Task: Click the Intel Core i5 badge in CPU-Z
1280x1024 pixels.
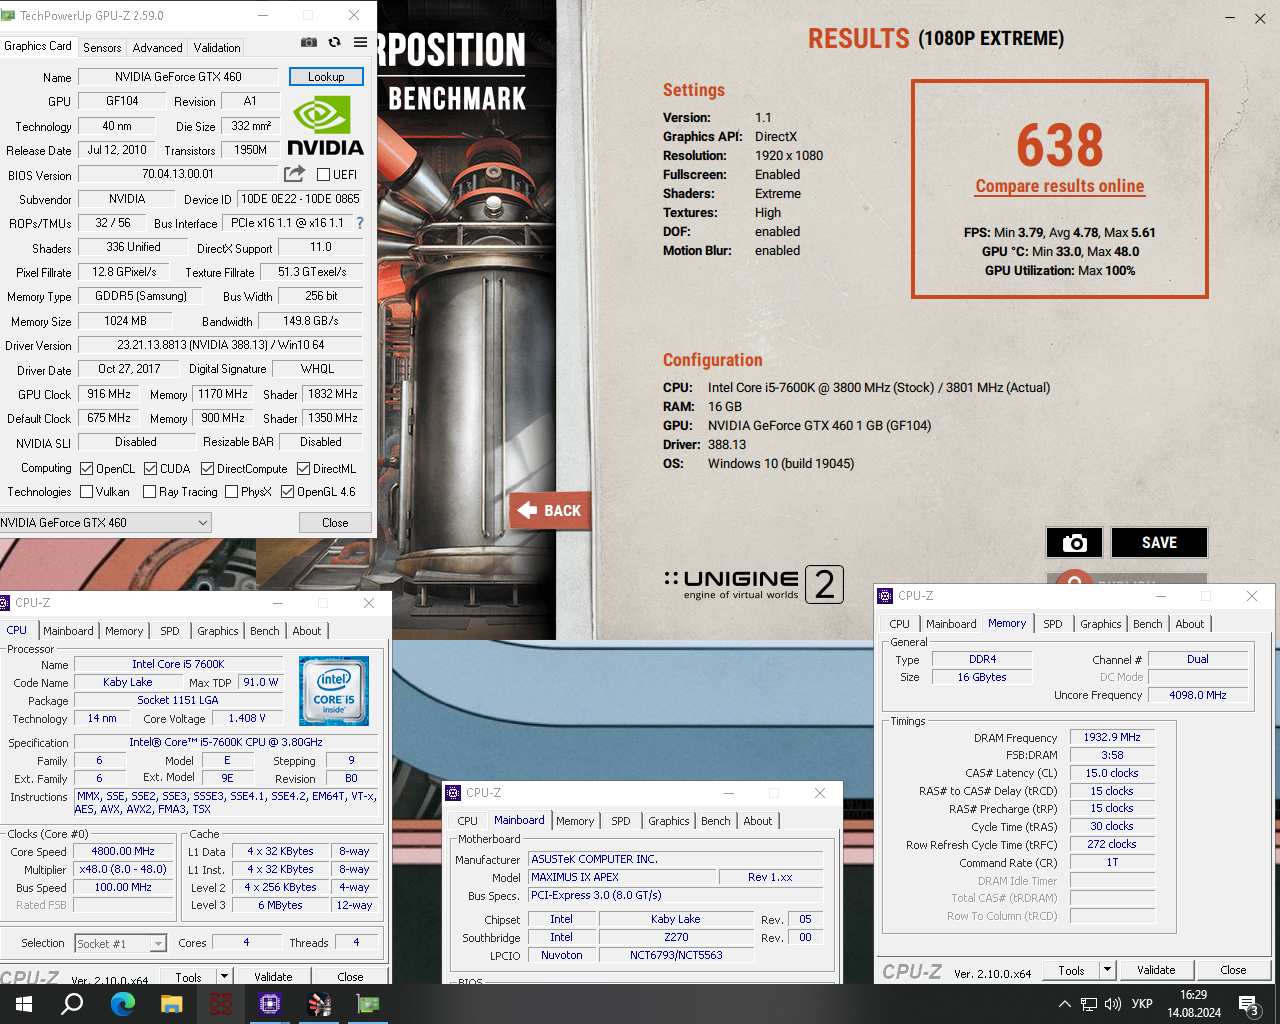Action: tap(334, 691)
